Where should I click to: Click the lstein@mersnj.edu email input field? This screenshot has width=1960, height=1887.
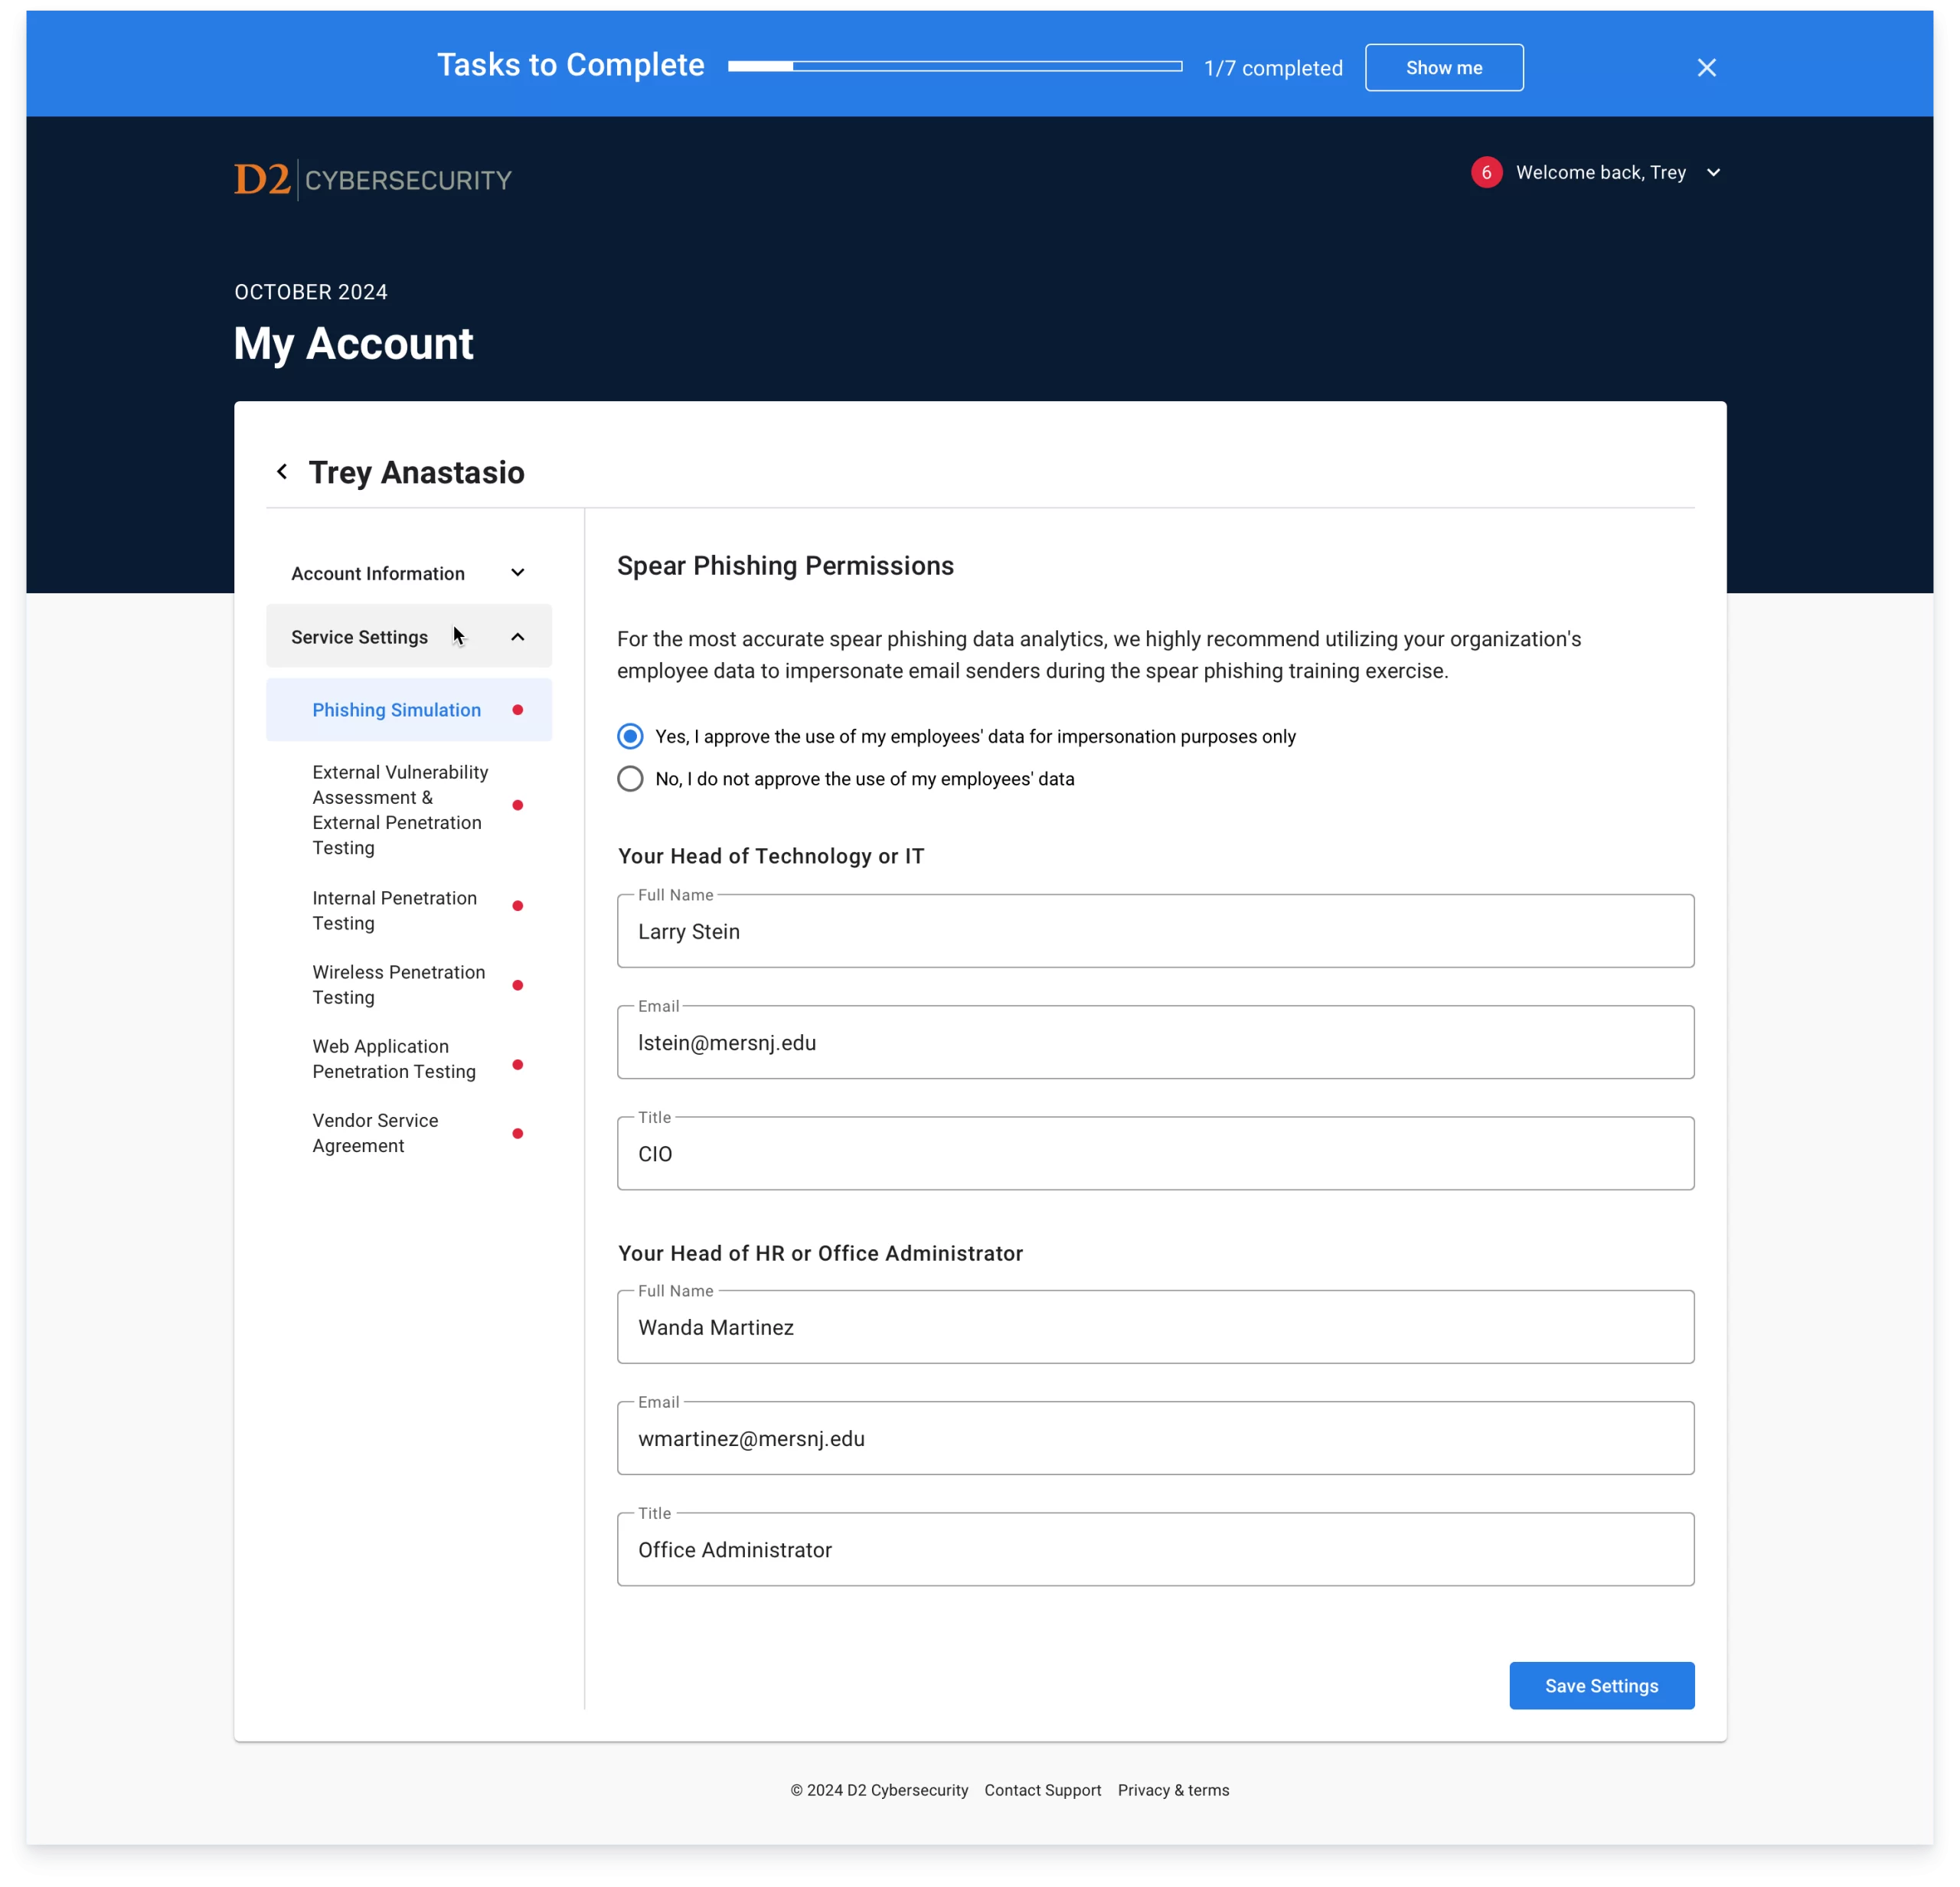click(x=1155, y=1042)
